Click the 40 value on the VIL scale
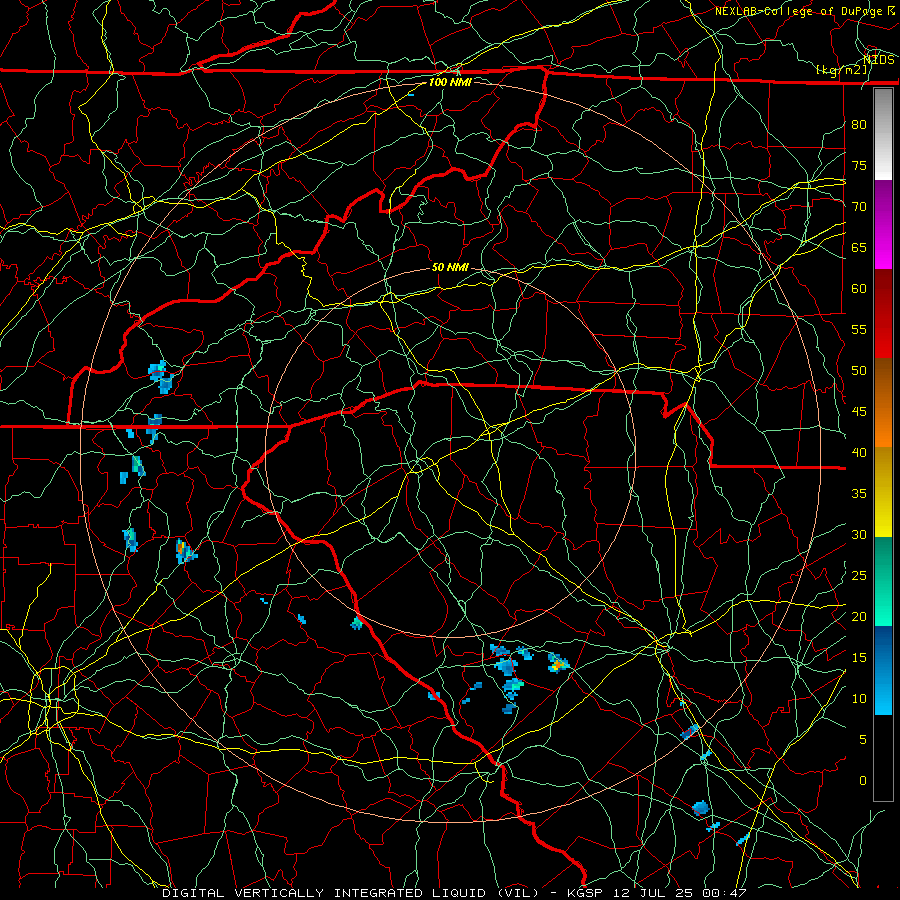The width and height of the screenshot is (900, 900). [x=859, y=453]
